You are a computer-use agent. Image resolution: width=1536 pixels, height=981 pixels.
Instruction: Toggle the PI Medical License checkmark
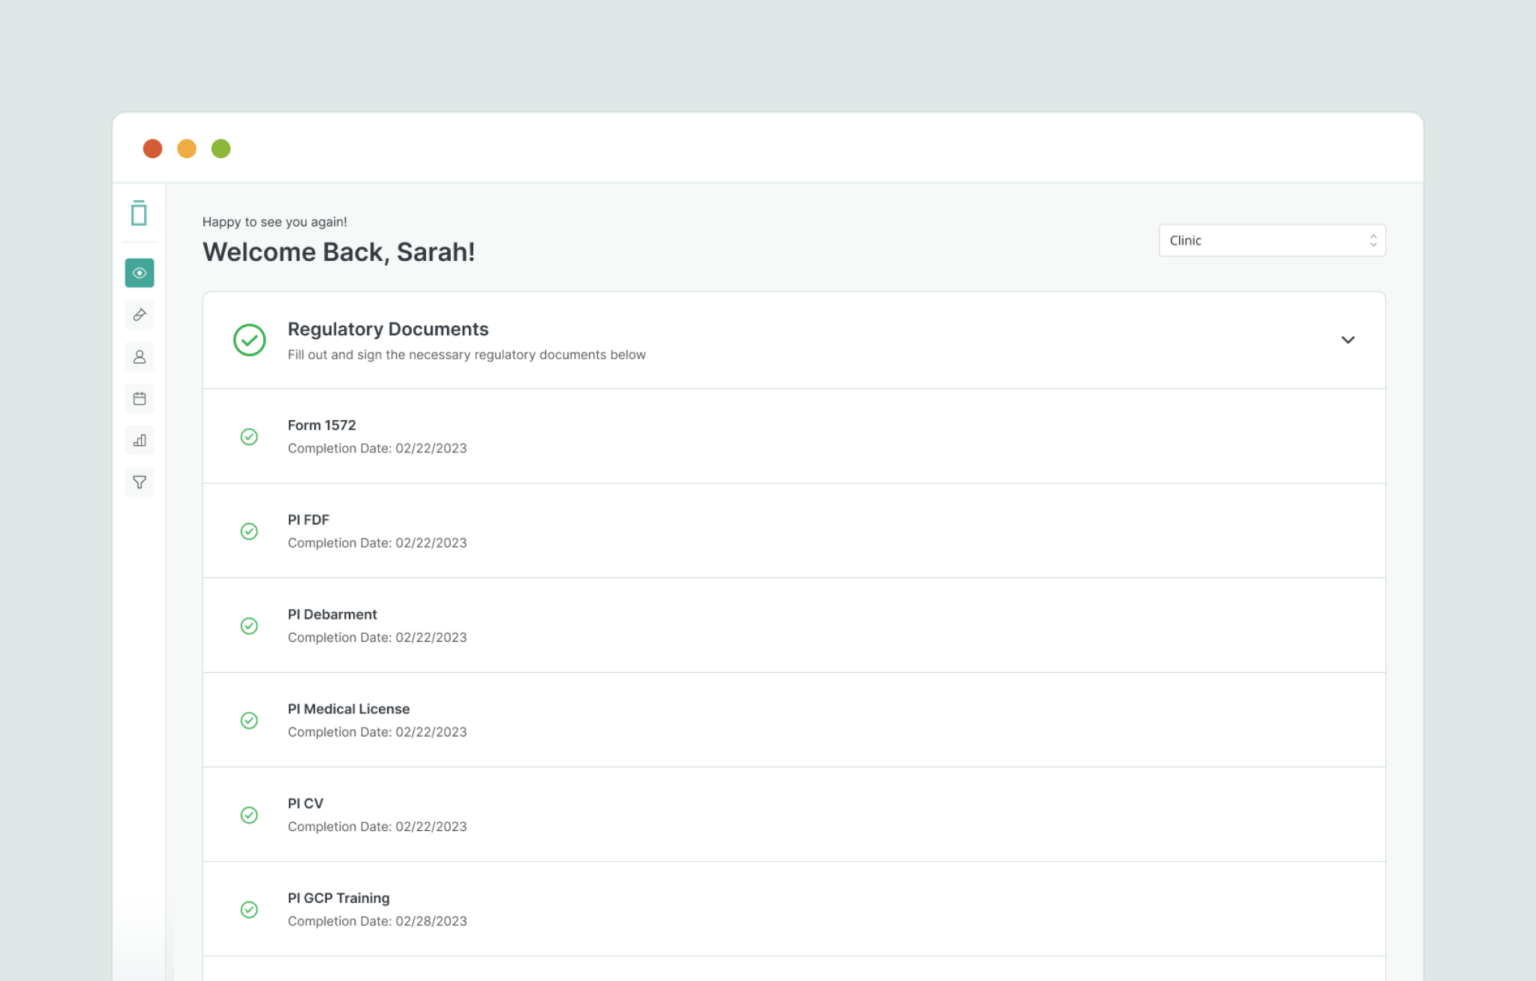249,721
